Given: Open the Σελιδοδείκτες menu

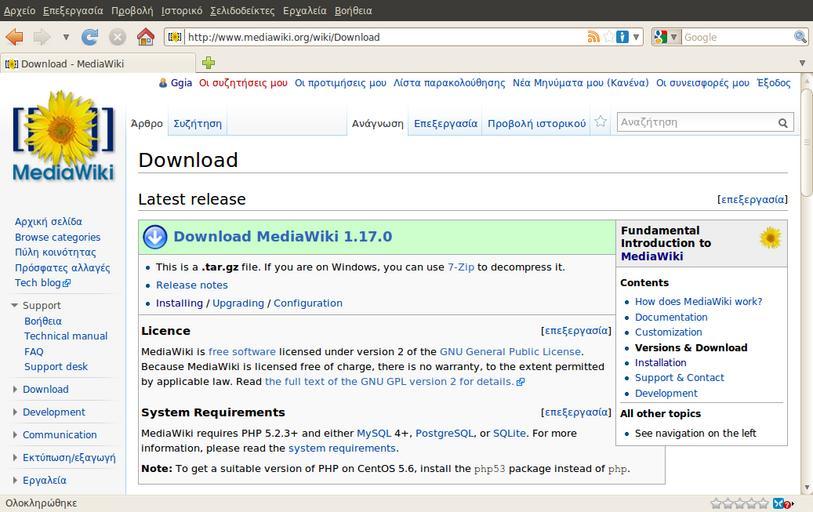Looking at the screenshot, I should 242,10.
